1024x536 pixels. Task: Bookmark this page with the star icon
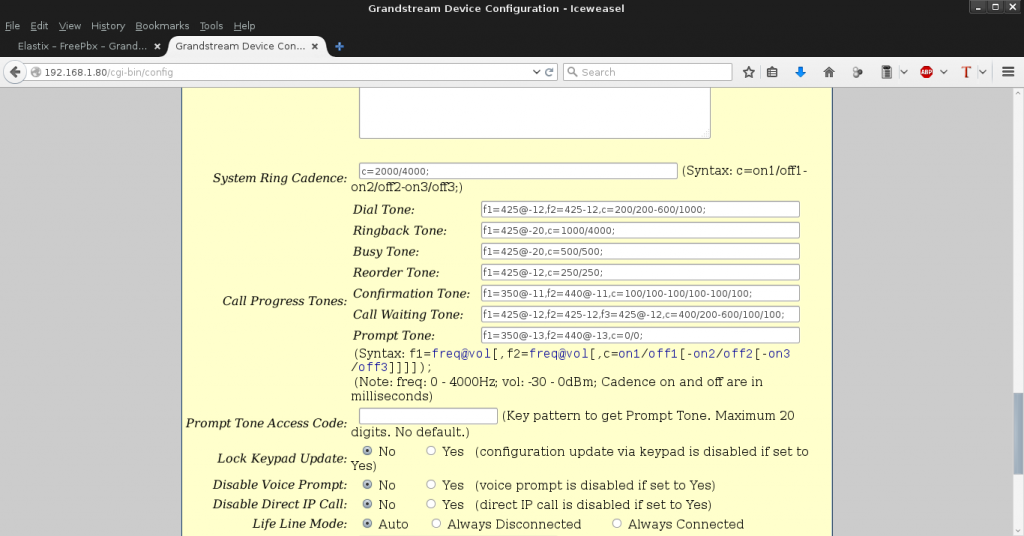point(748,72)
